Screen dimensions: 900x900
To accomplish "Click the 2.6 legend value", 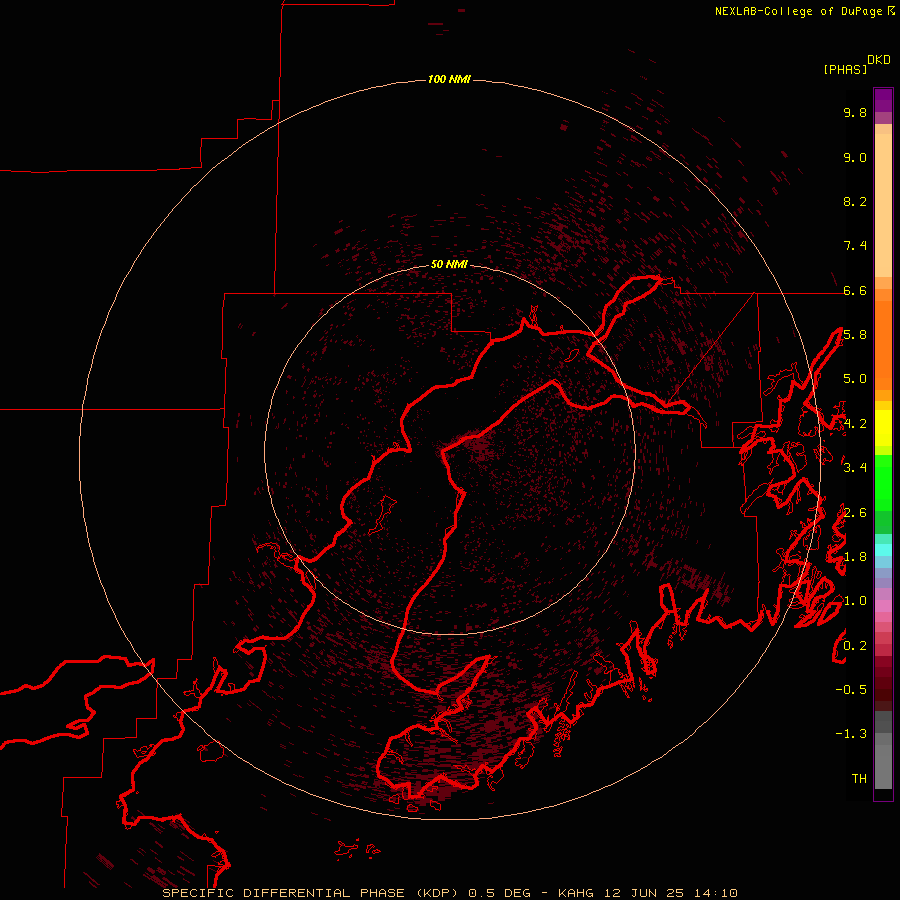I will coord(855,512).
